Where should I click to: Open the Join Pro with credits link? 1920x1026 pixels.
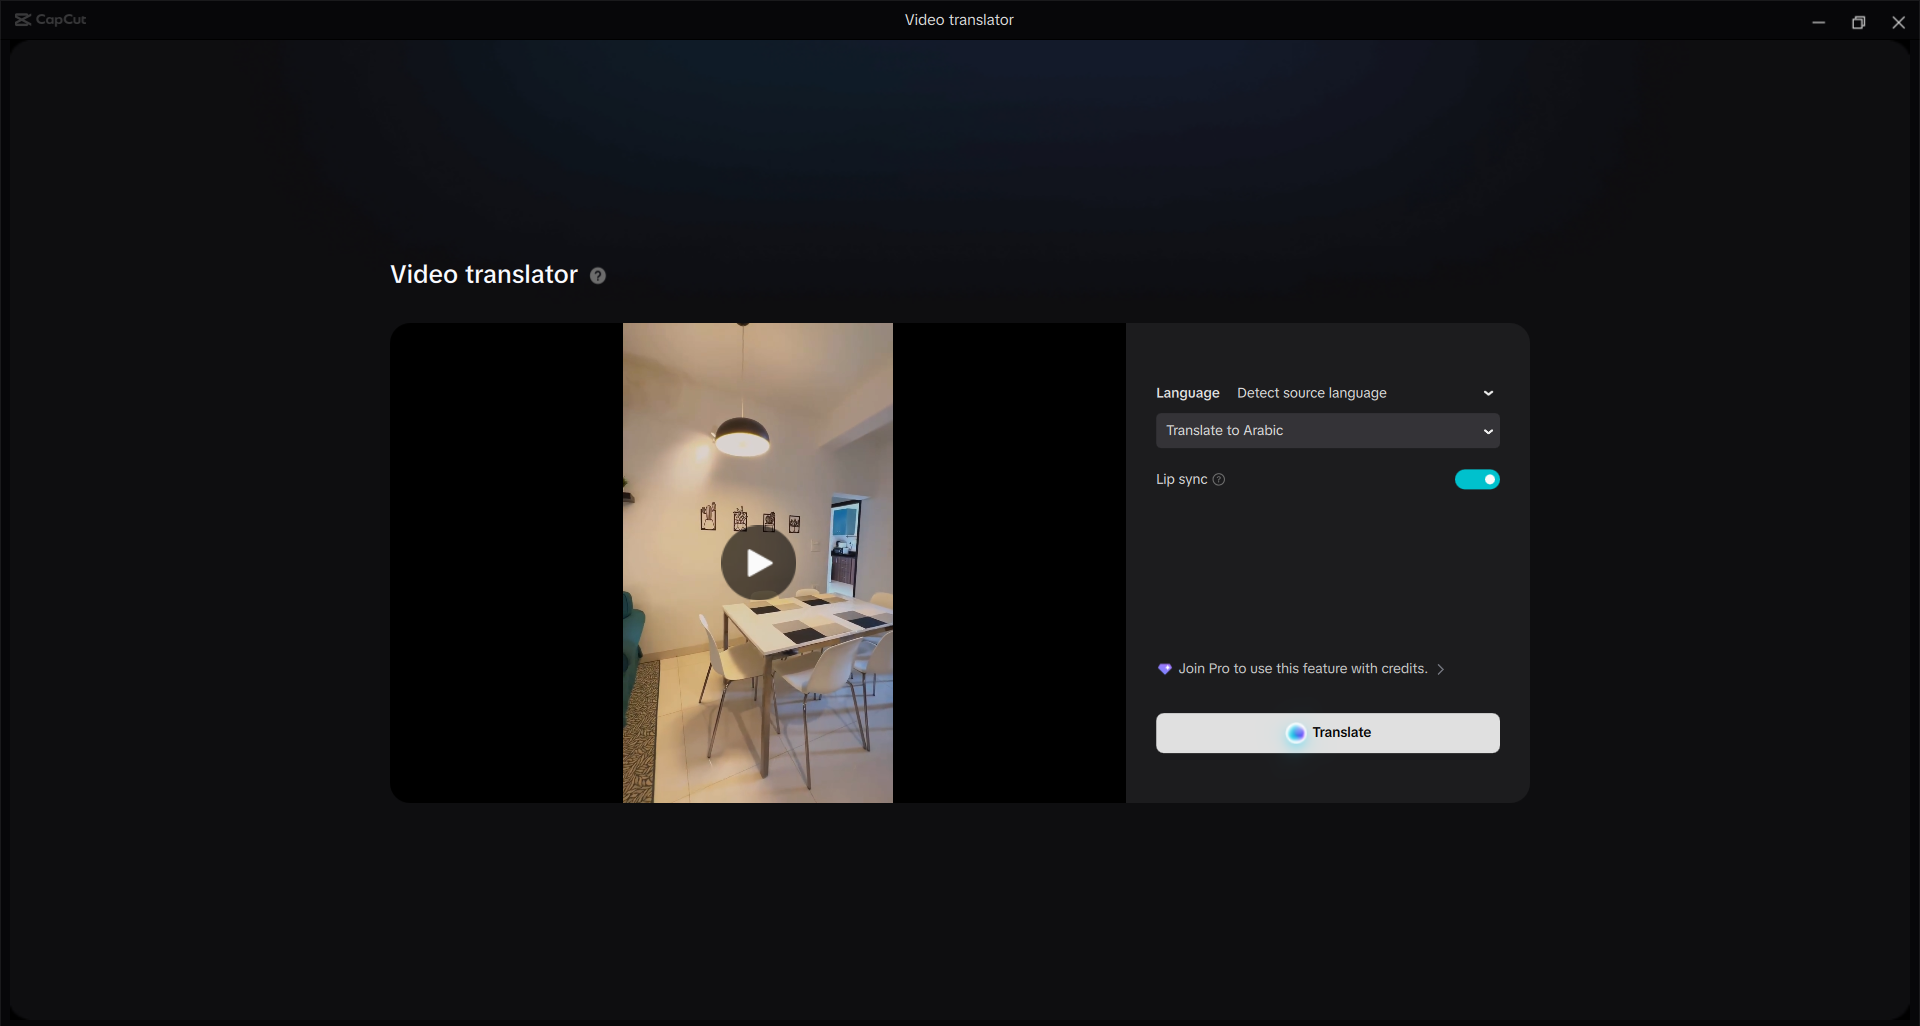tap(1302, 668)
